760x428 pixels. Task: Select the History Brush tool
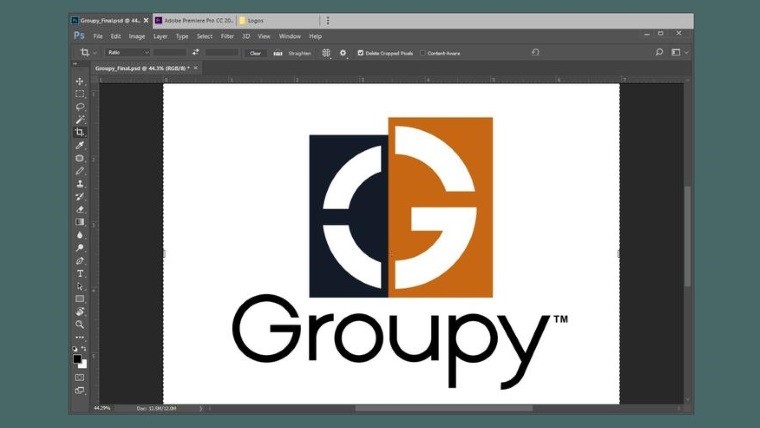(x=80, y=196)
